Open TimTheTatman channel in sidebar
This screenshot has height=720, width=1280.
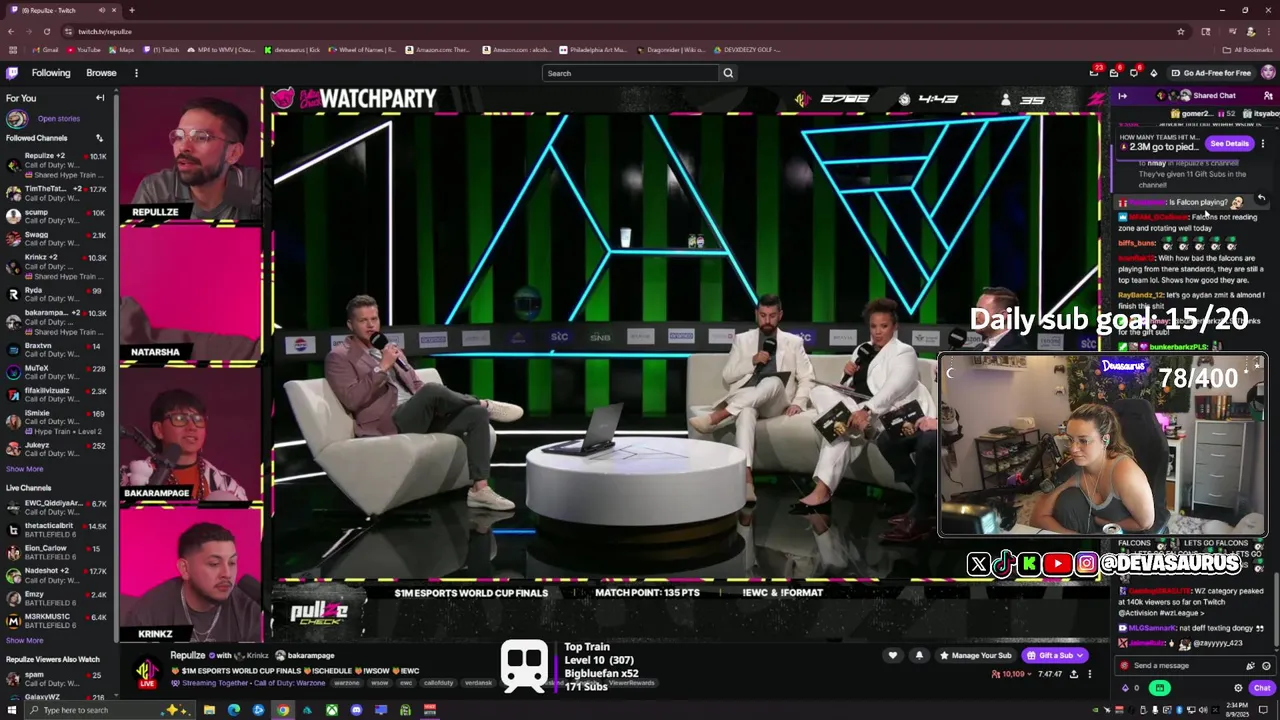tap(57, 194)
